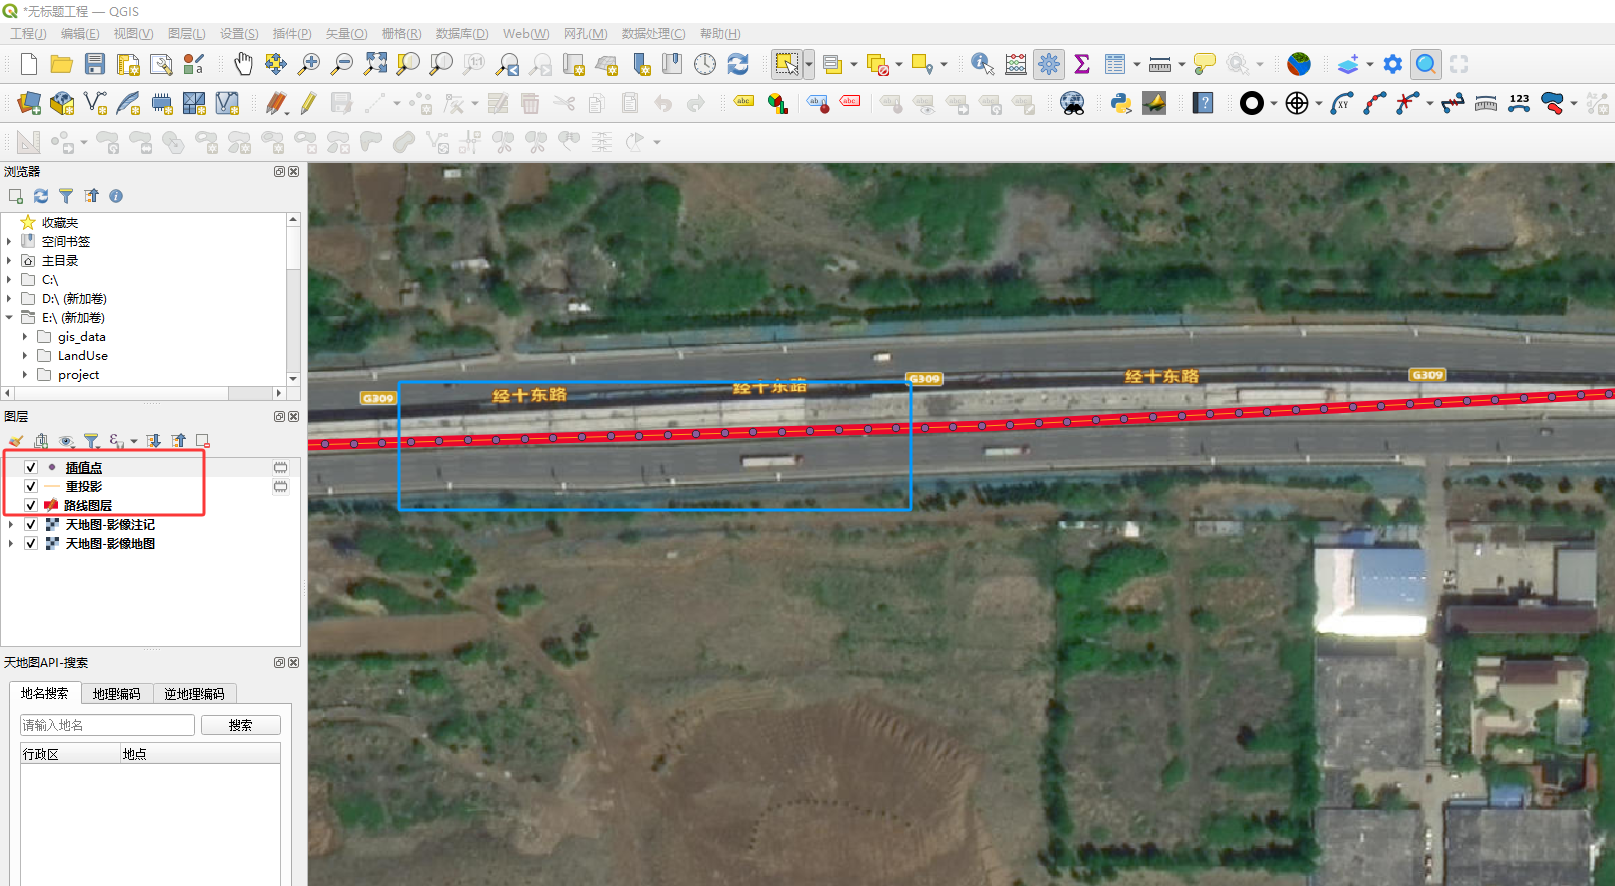This screenshot has width=1615, height=886.
Task: Toggle visibility of 插值点 layer
Action: pyautogui.click(x=31, y=467)
